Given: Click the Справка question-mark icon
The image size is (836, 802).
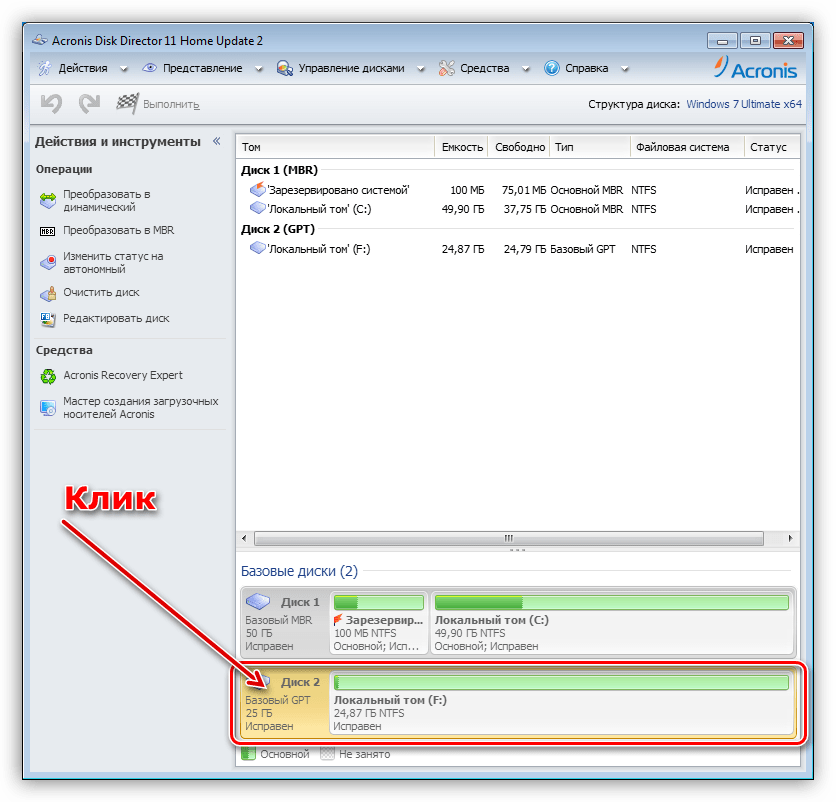Looking at the screenshot, I should [x=552, y=68].
